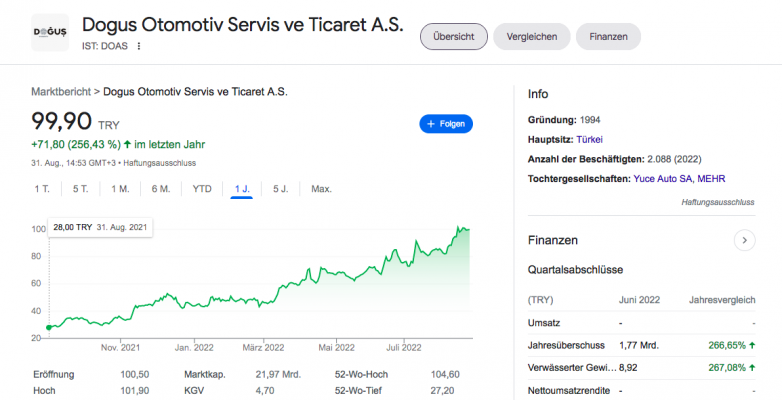782x400 pixels.
Task: Open the Finanzen tab at top
Action: pos(608,36)
